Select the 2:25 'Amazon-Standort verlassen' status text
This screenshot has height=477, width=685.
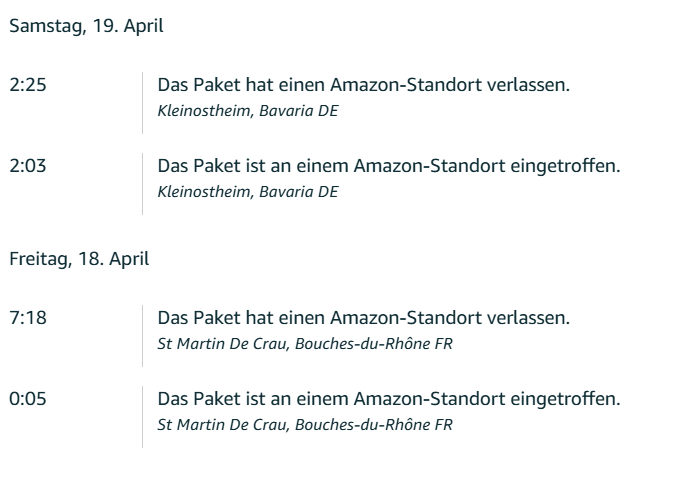point(364,85)
